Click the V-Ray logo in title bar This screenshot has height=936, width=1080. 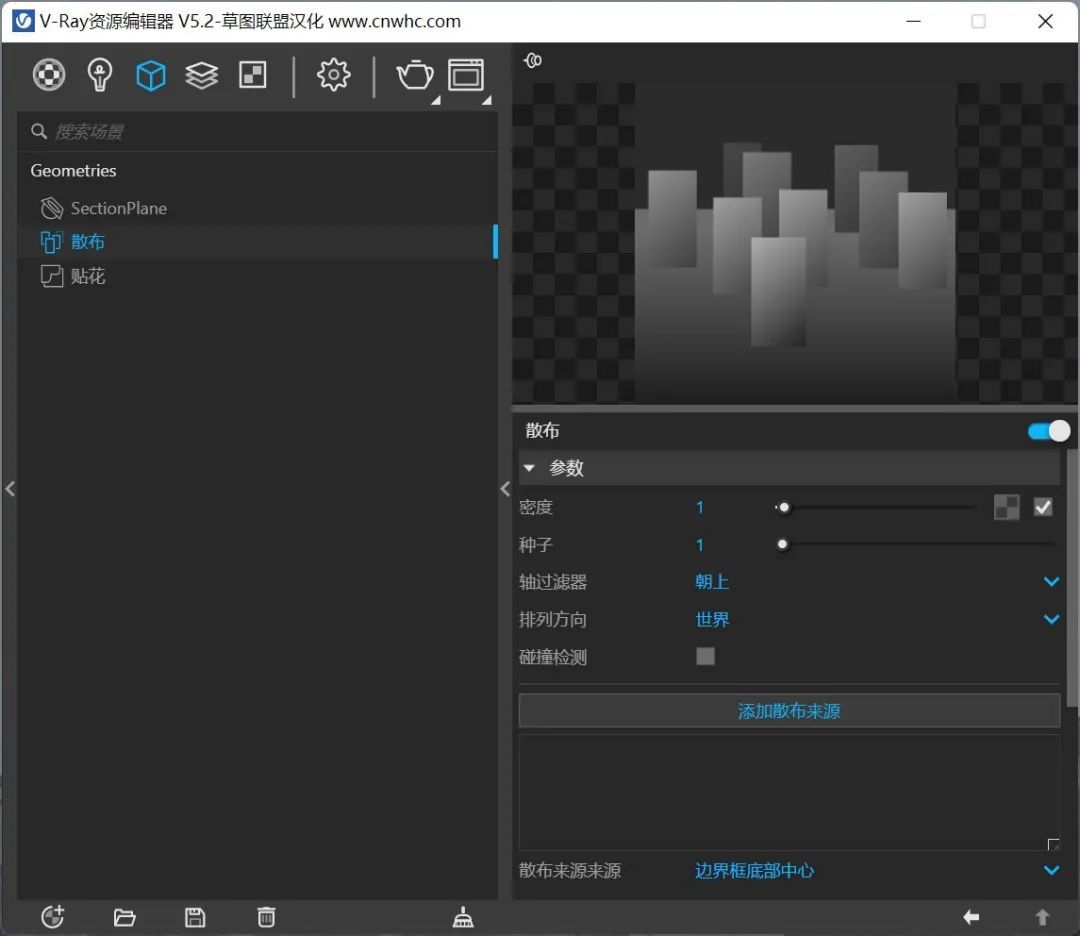point(23,21)
